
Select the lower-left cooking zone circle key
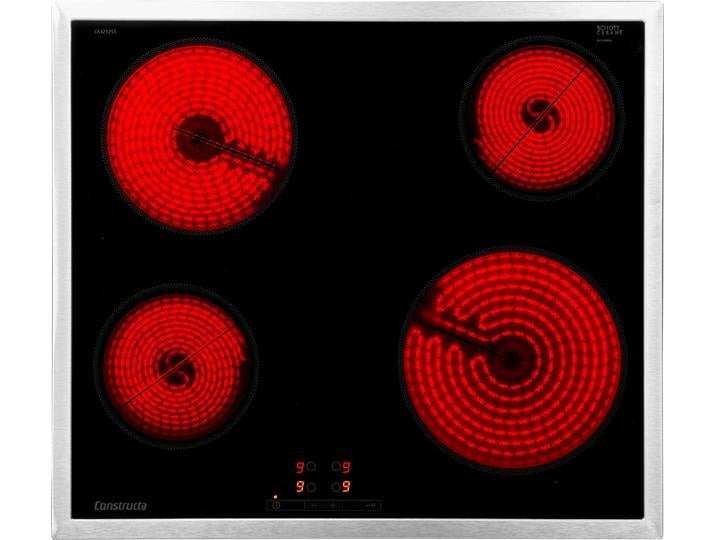(311, 488)
